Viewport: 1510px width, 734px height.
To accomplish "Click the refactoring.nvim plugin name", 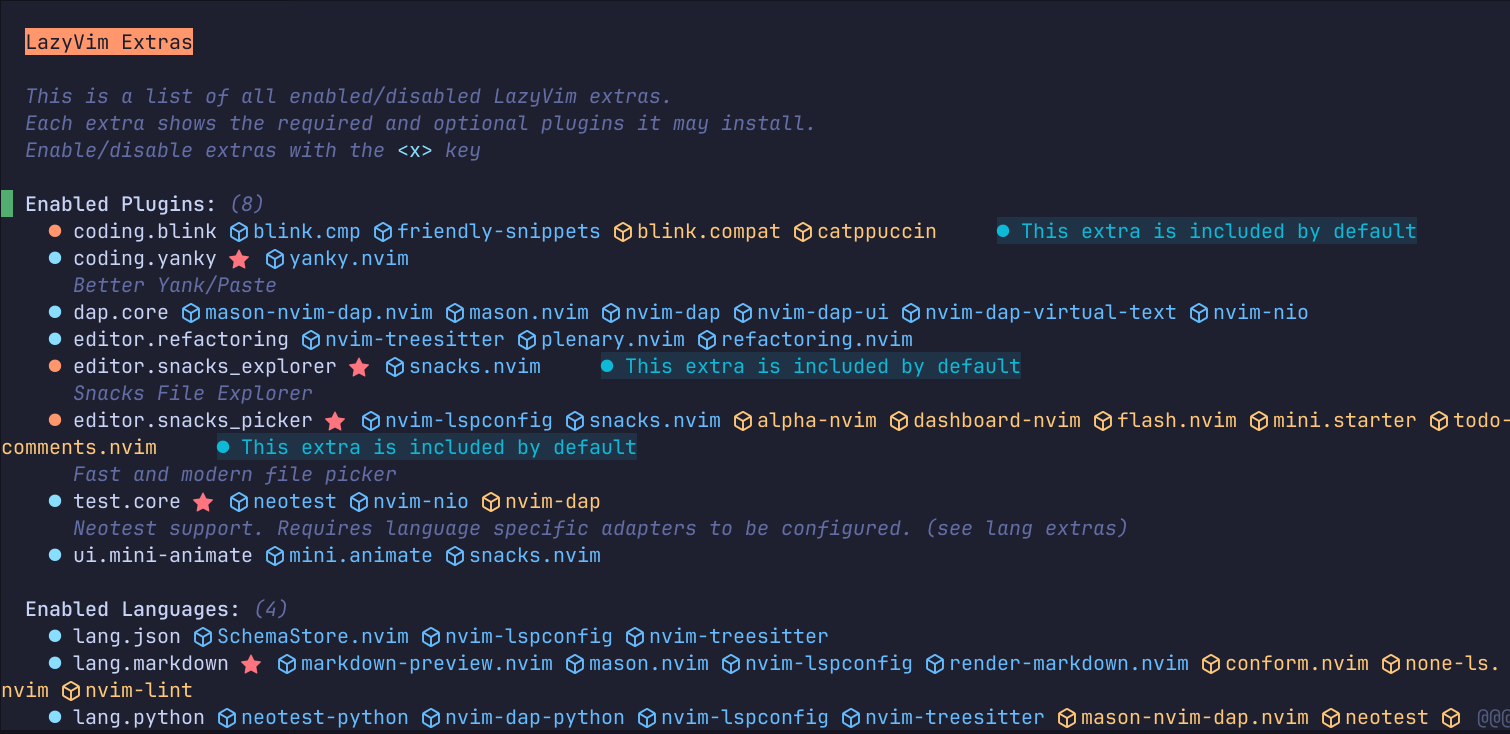I will 817,340.
